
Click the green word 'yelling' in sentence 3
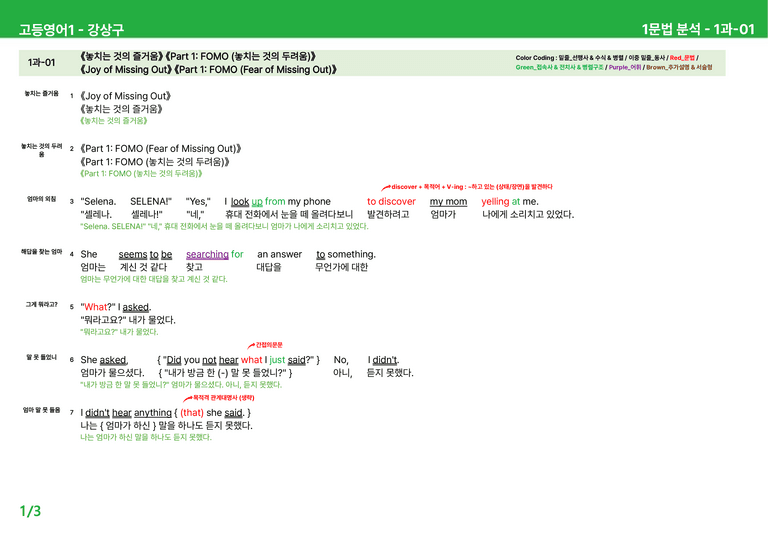pos(495,201)
